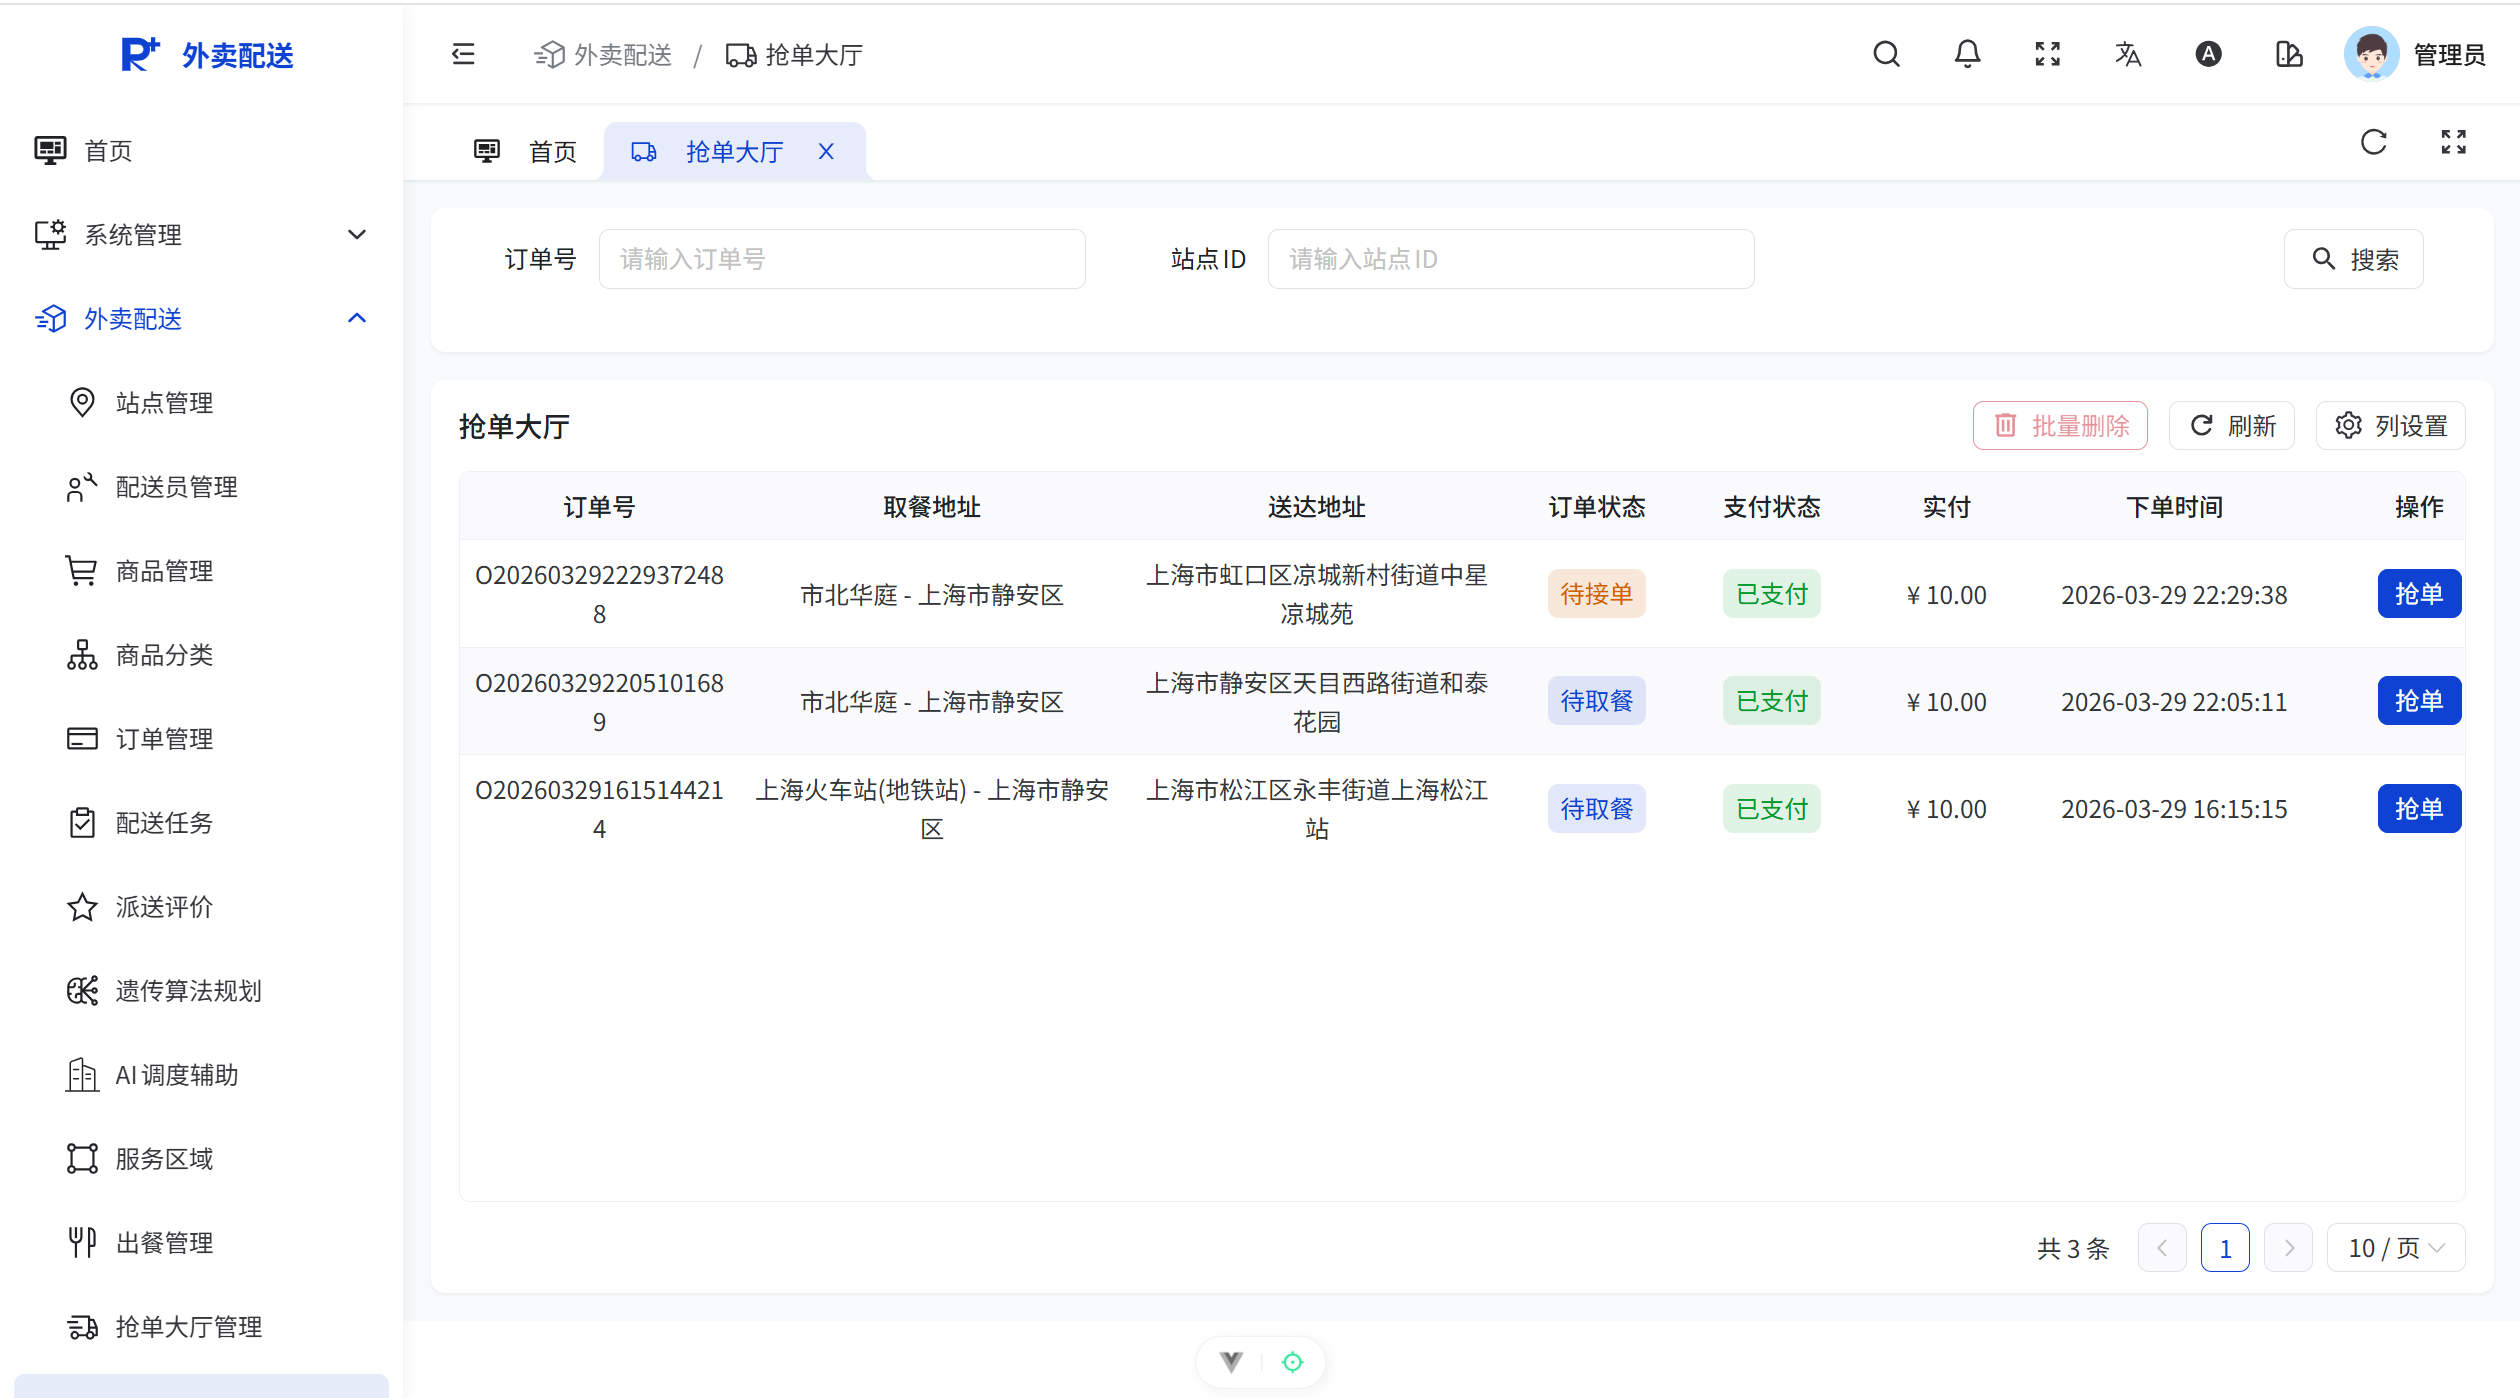Click the theme layout settings icon

click(2289, 54)
